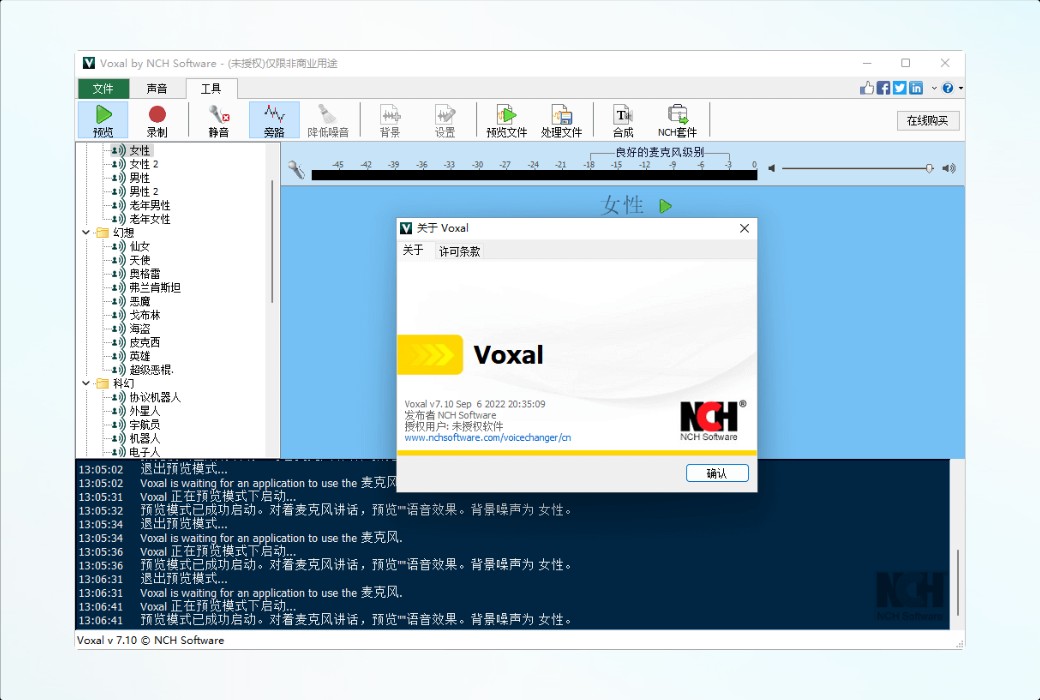Play the 女性 voice green arrow
The image size is (1040, 700).
coord(666,206)
